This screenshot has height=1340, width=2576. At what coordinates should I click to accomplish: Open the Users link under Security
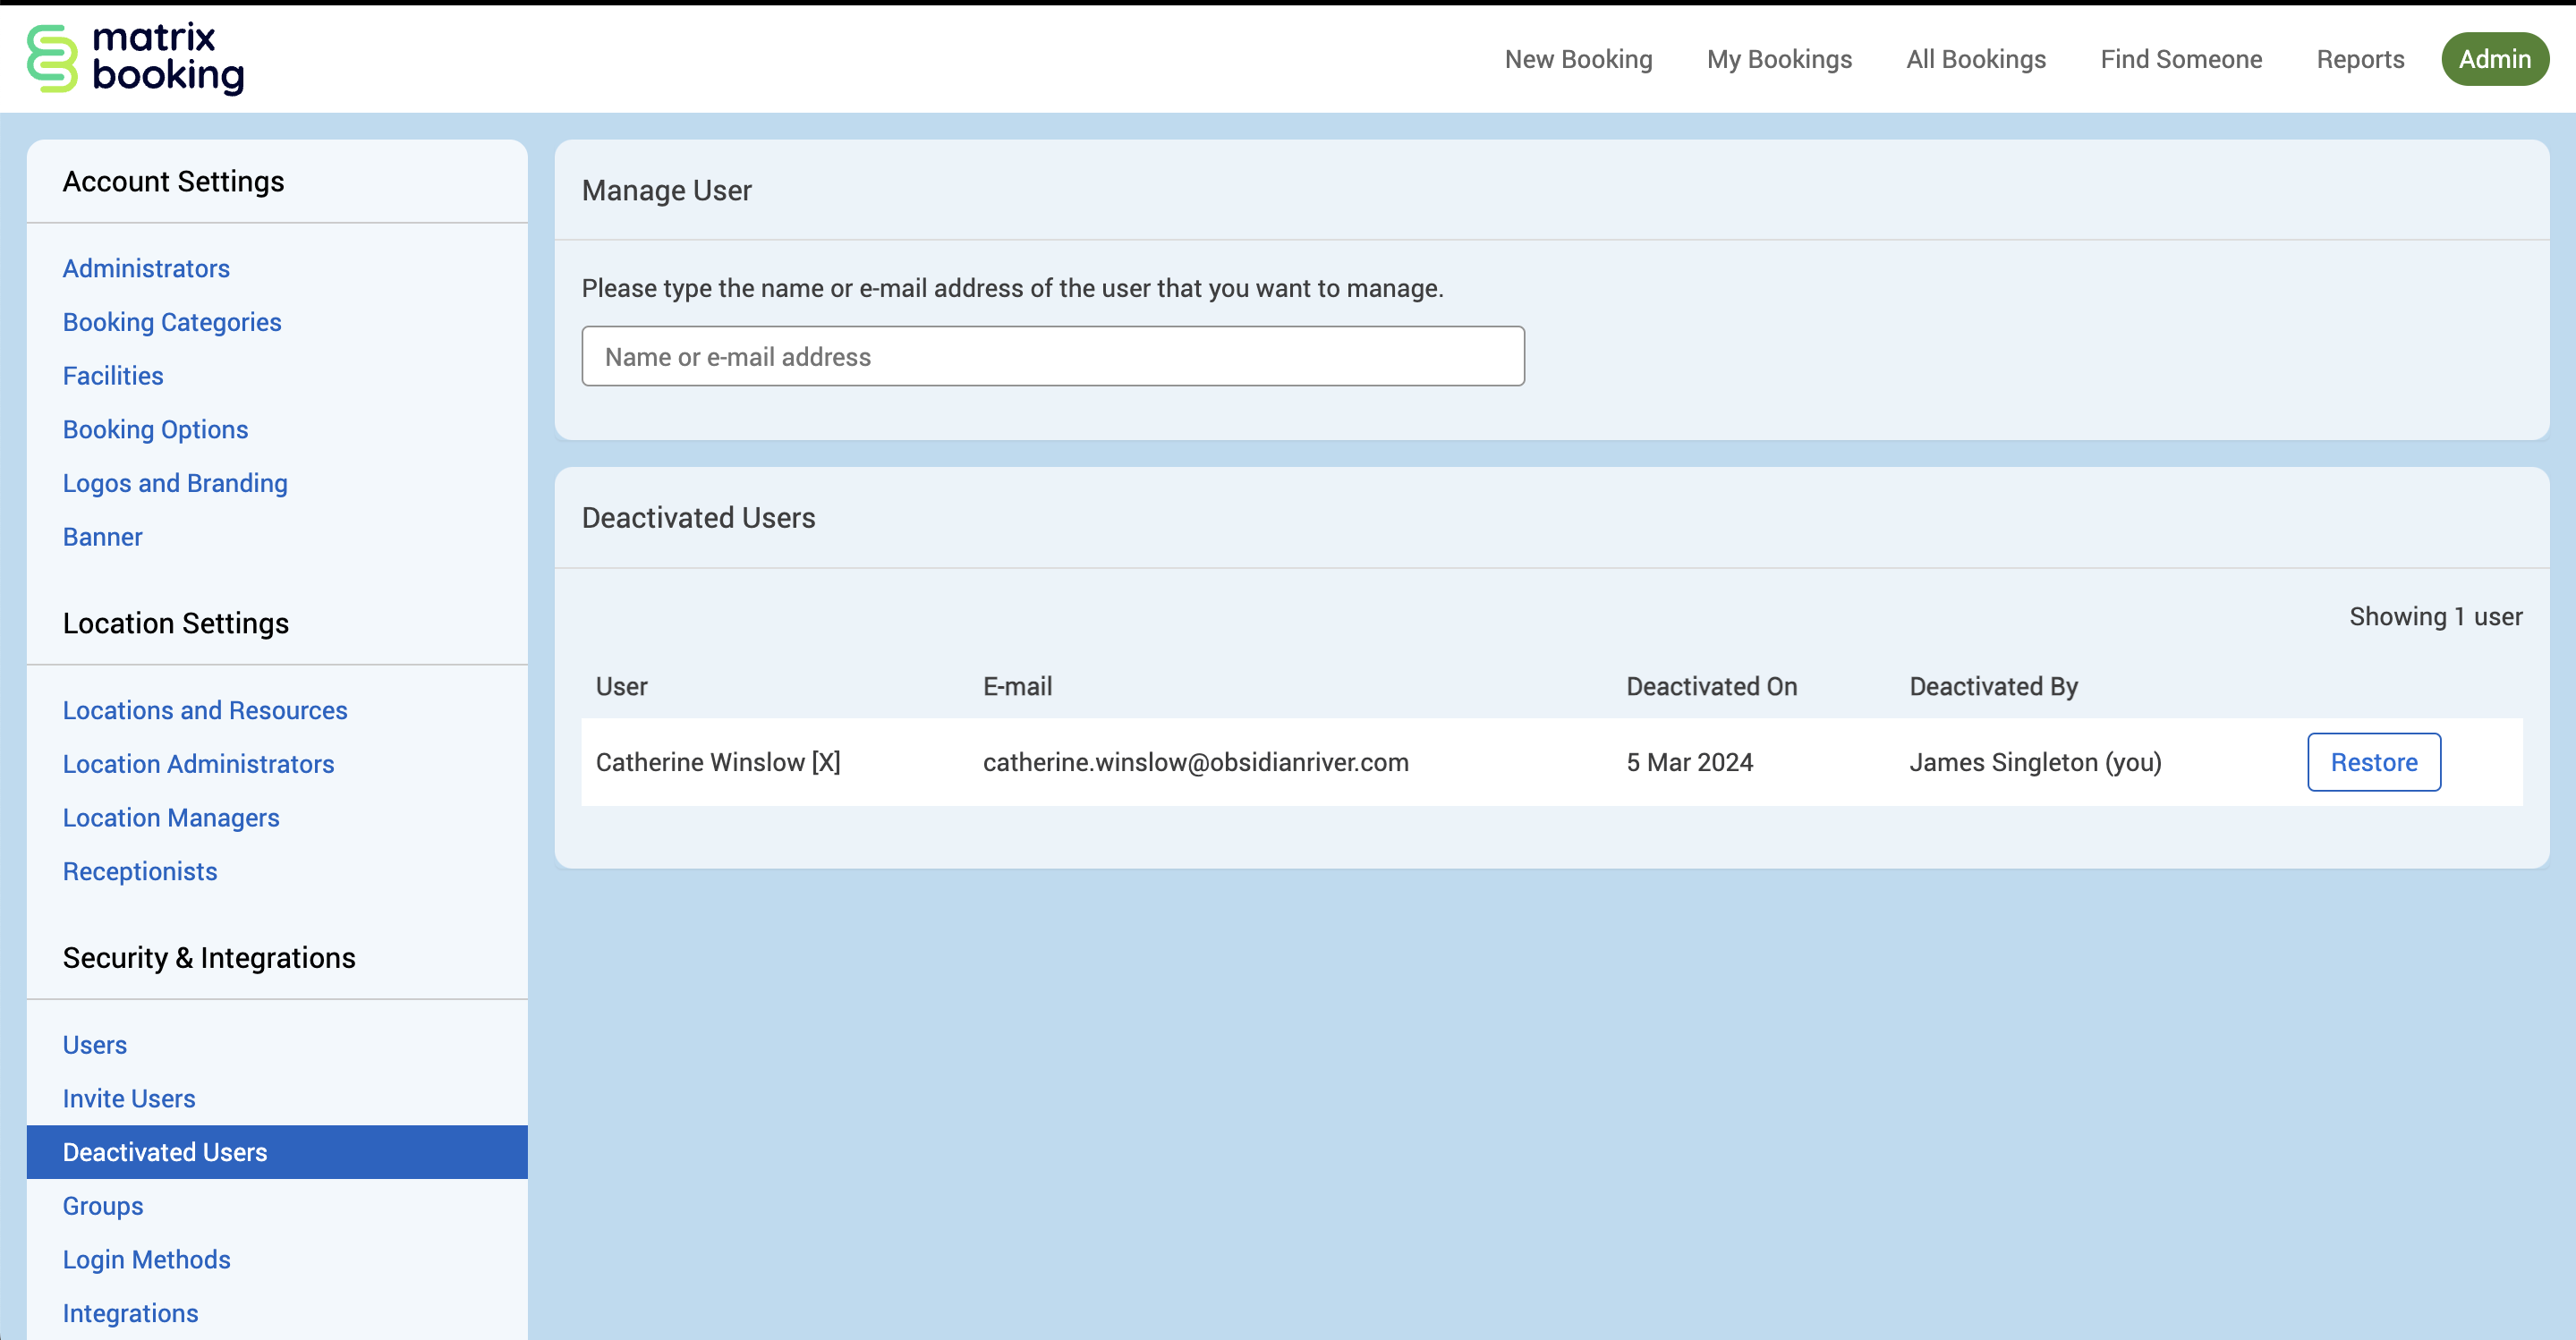pos(95,1045)
